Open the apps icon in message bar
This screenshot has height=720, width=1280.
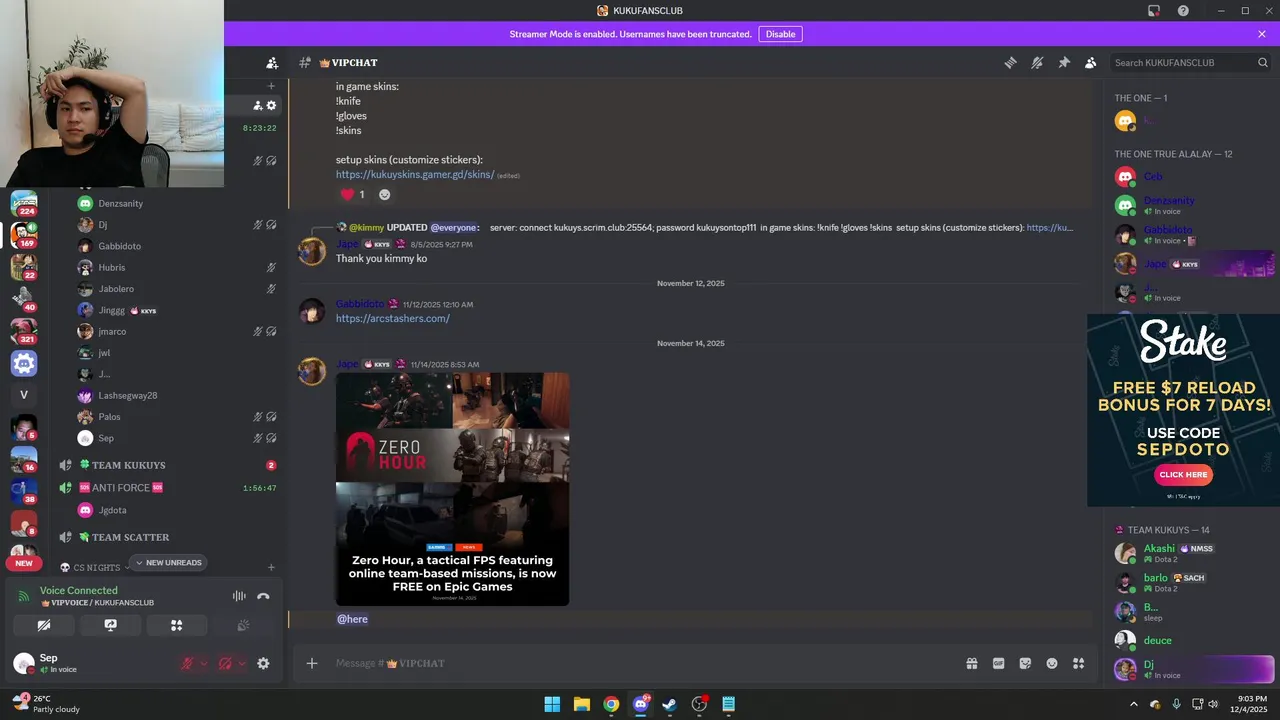pos(1078,663)
